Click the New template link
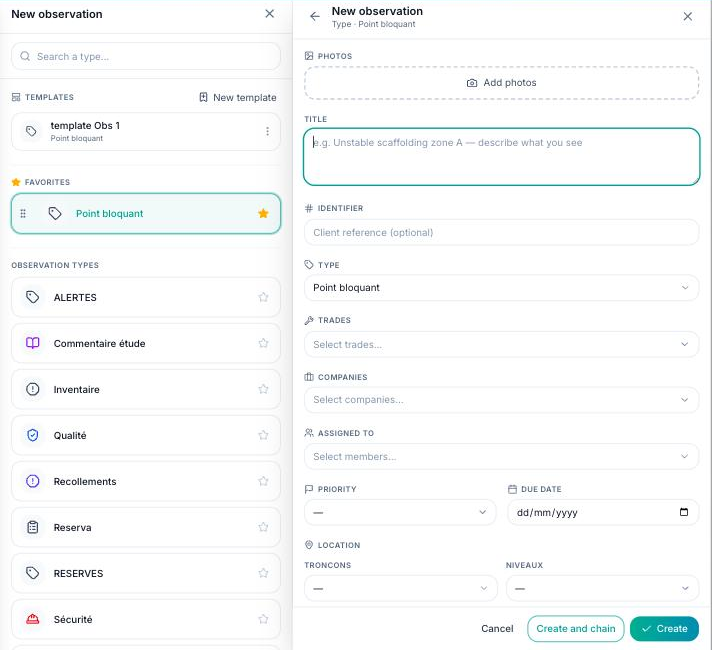This screenshot has height=650, width=712. point(238,97)
